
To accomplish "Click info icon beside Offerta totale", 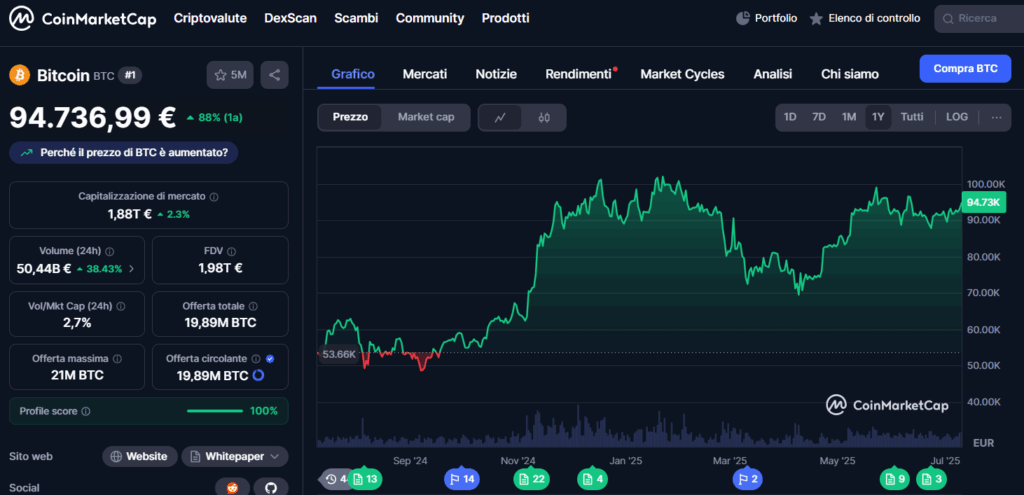I will [253, 306].
